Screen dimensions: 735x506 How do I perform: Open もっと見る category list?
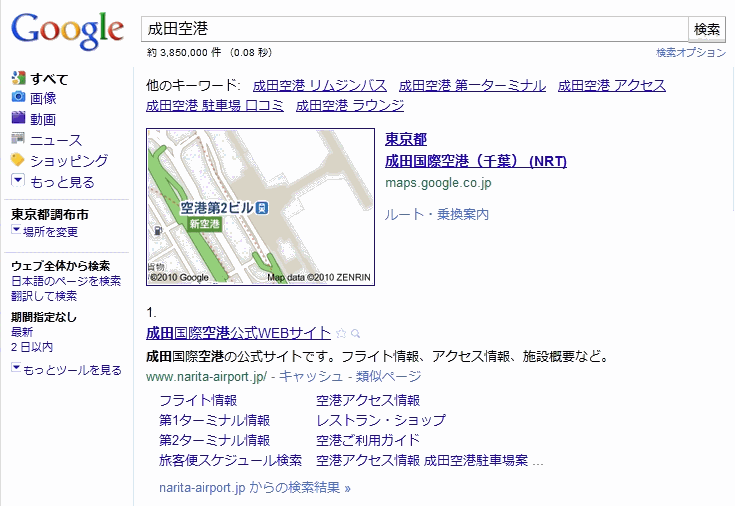[x=62, y=182]
